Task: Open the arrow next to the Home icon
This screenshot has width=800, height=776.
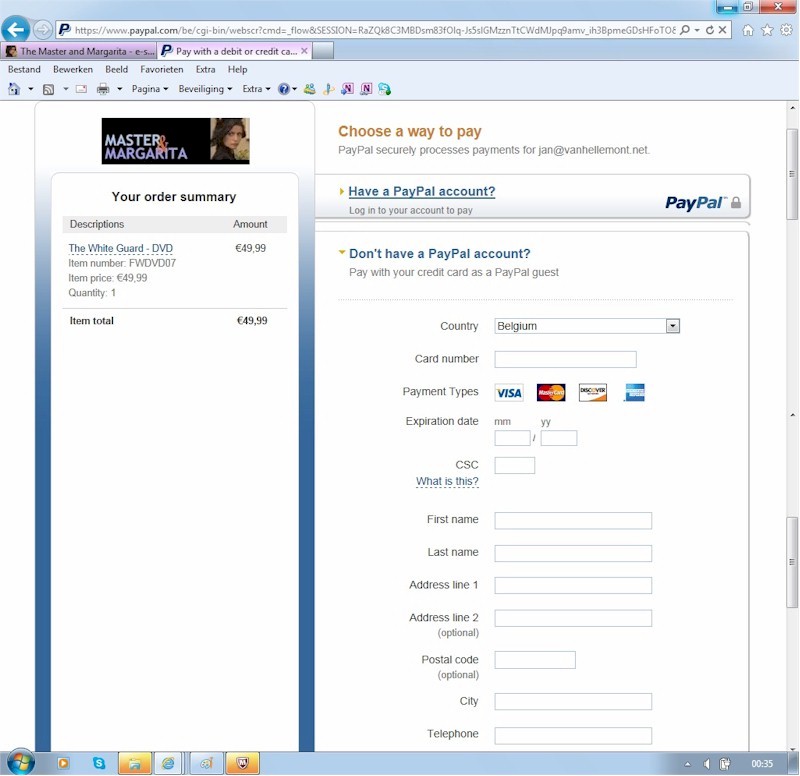Action: (x=31, y=89)
